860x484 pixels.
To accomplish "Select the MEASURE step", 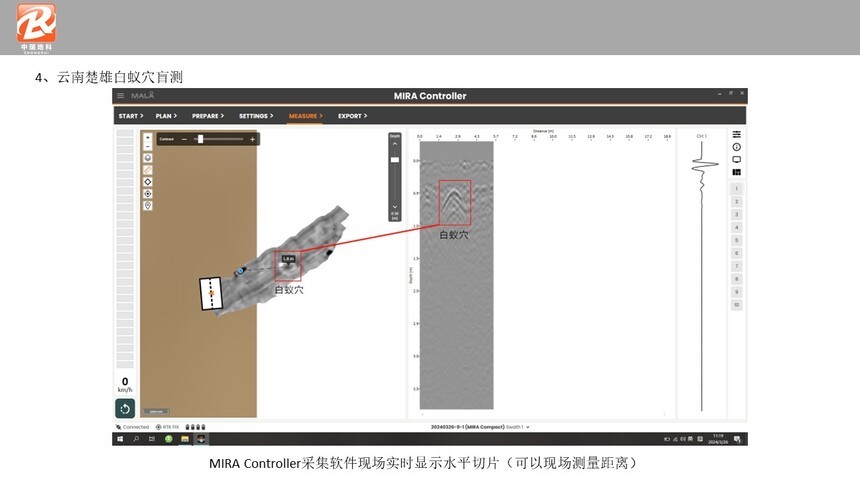I will tap(305, 116).
